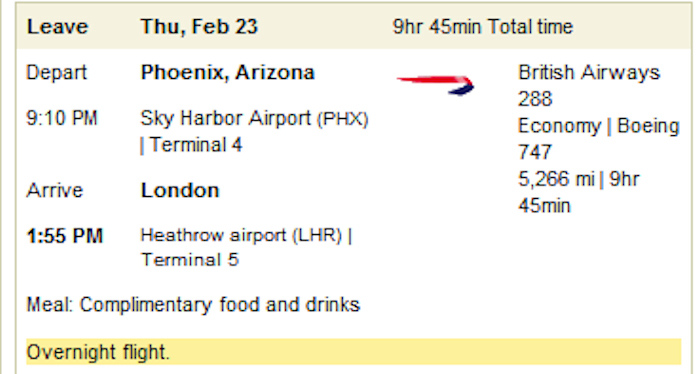Click the 1:55 PM arrival time
This screenshot has height=374, width=700.
coord(65,236)
